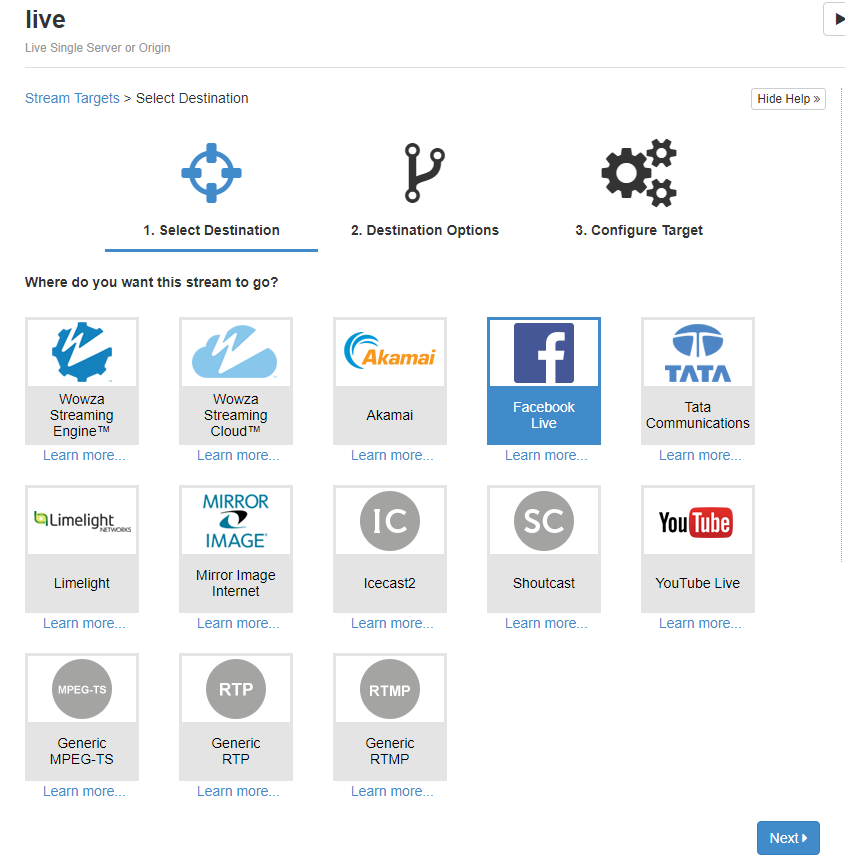Pick the Generic MPEG-TS icon

[82, 689]
